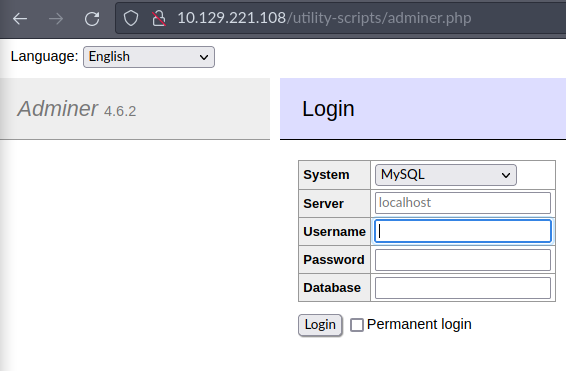The height and width of the screenshot is (371, 566).
Task: Click the browser Back arrow
Action: pos(20,18)
